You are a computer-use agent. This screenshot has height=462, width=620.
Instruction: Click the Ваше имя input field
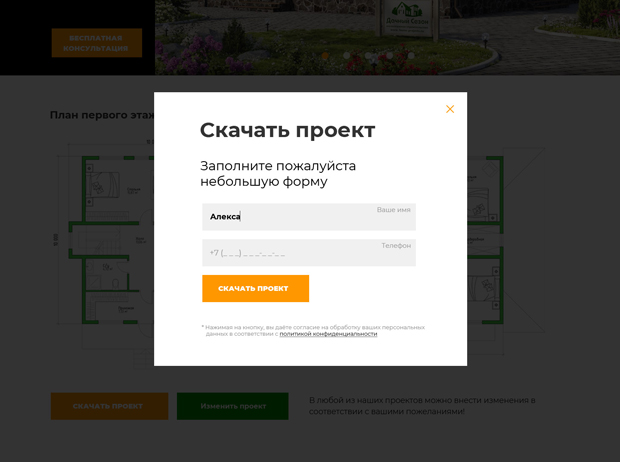(309, 217)
